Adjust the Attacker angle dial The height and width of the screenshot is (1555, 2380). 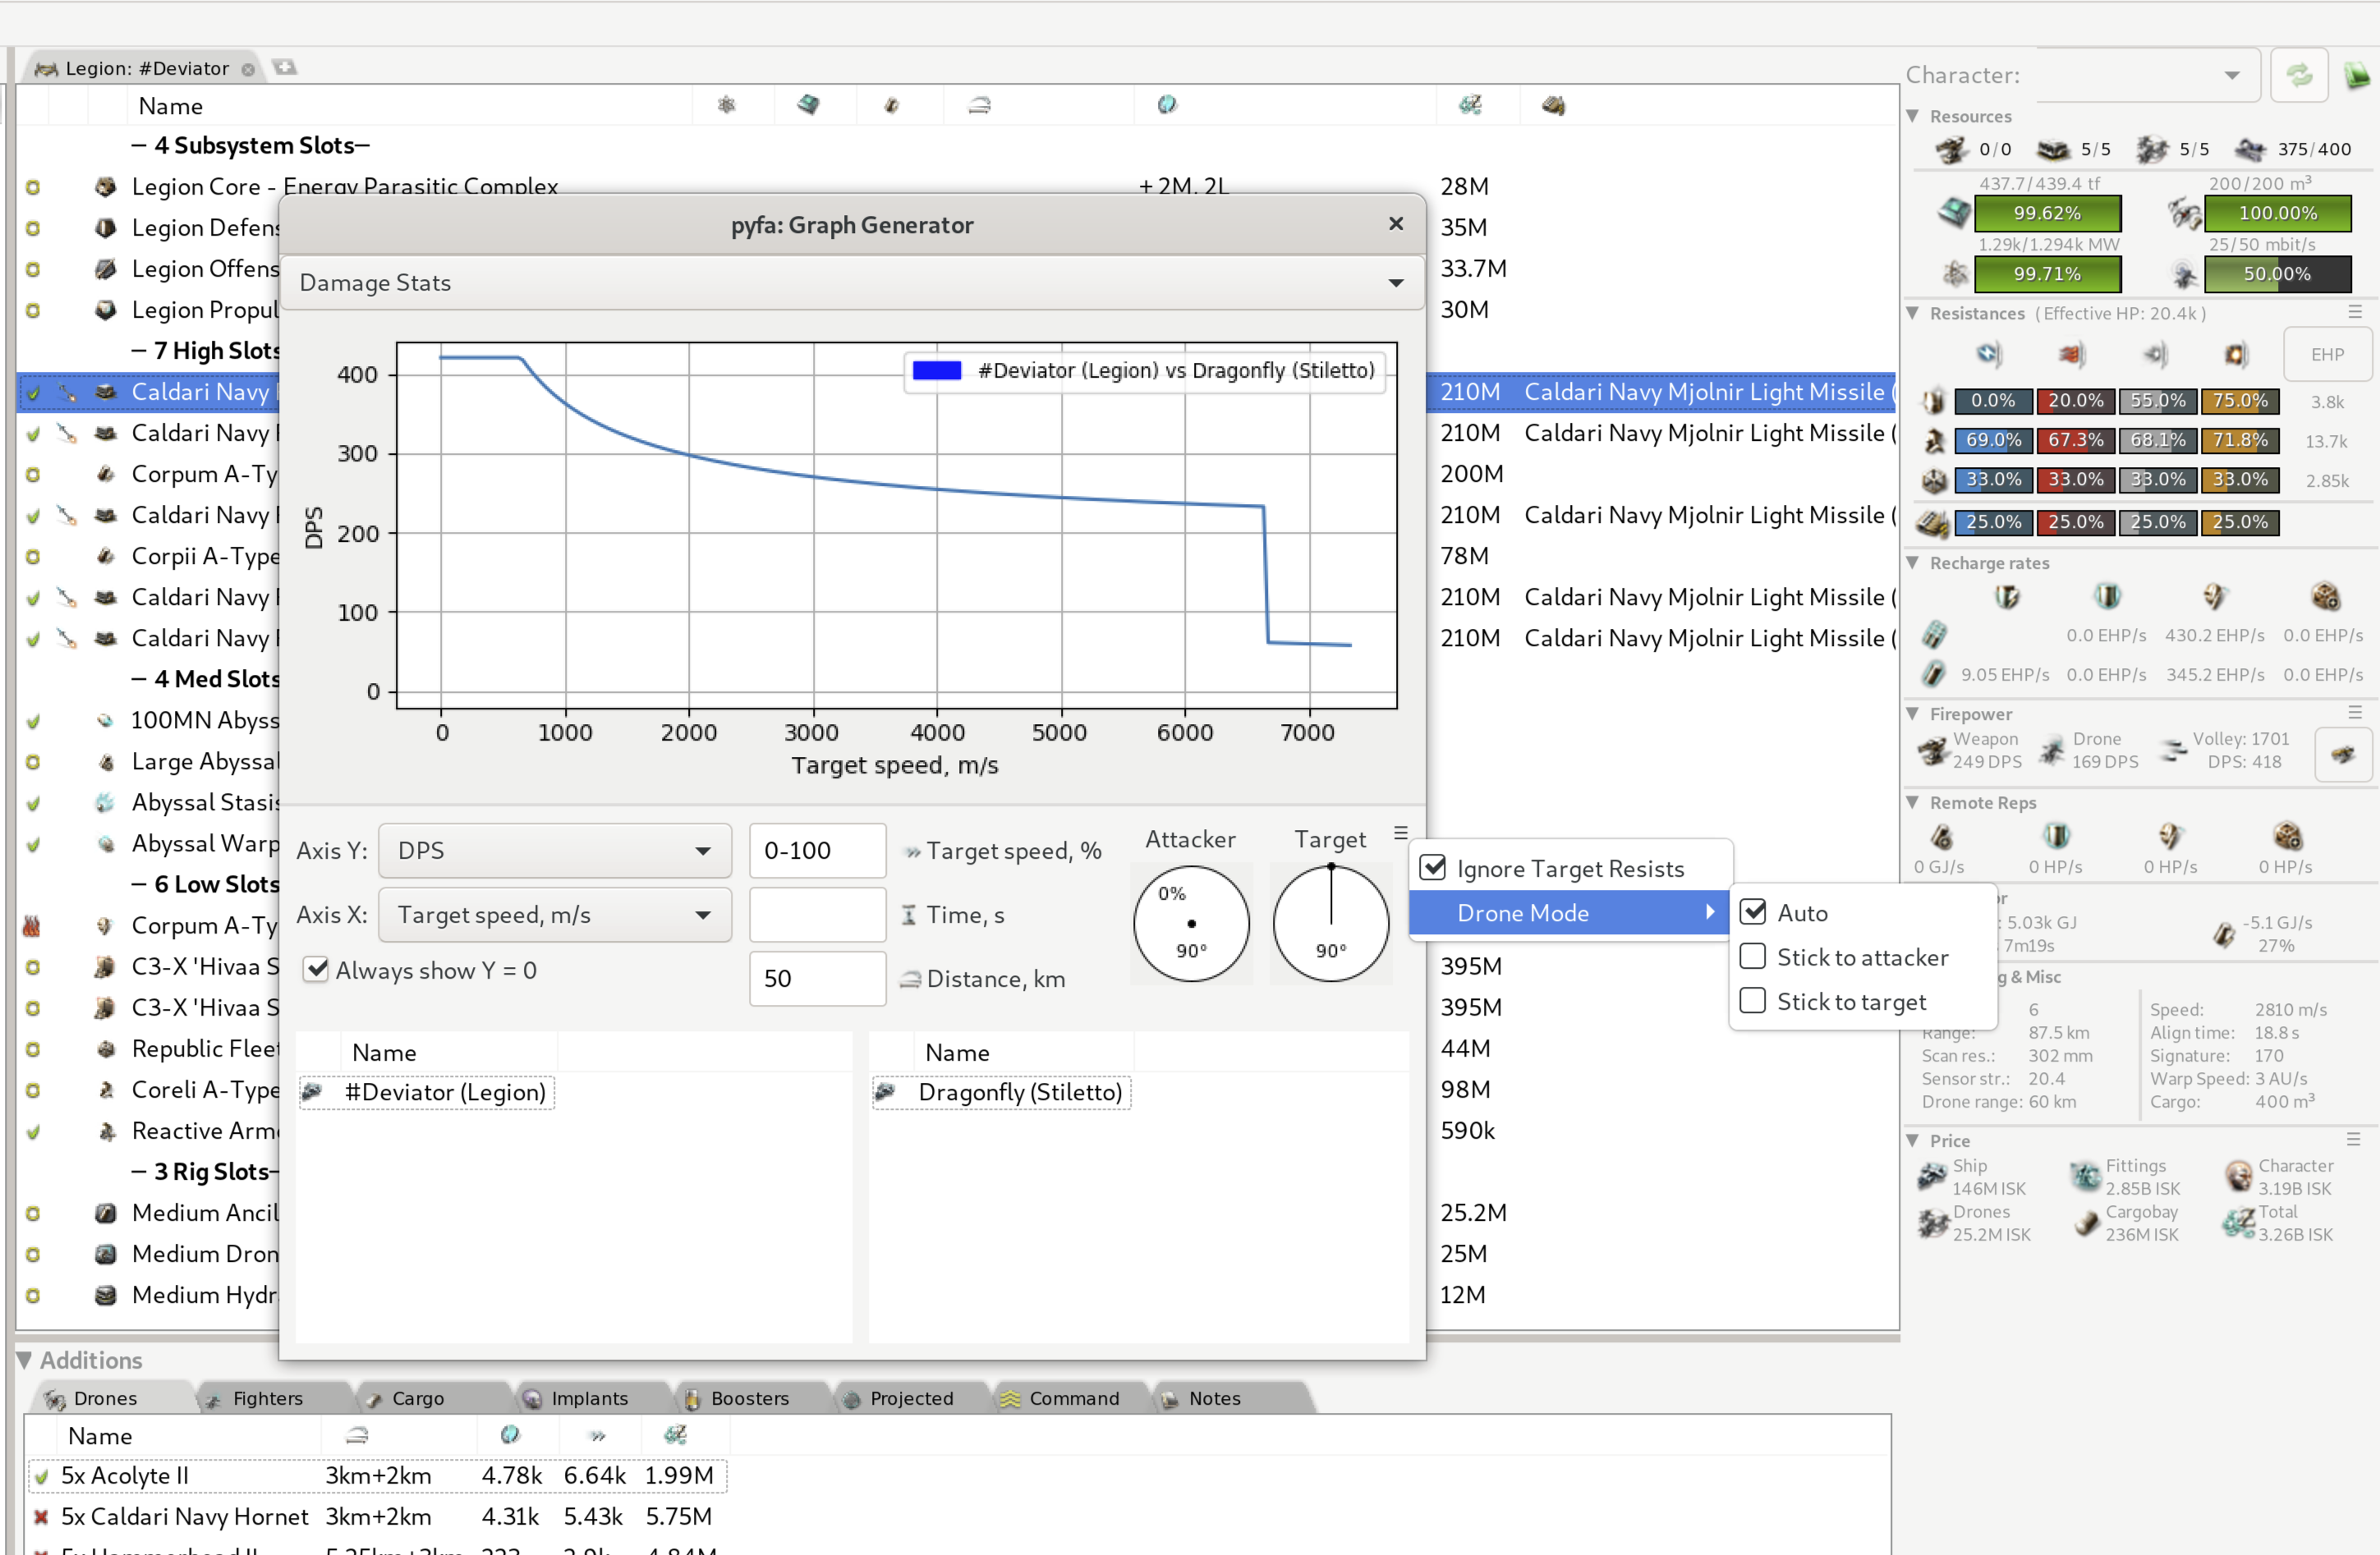point(1191,924)
